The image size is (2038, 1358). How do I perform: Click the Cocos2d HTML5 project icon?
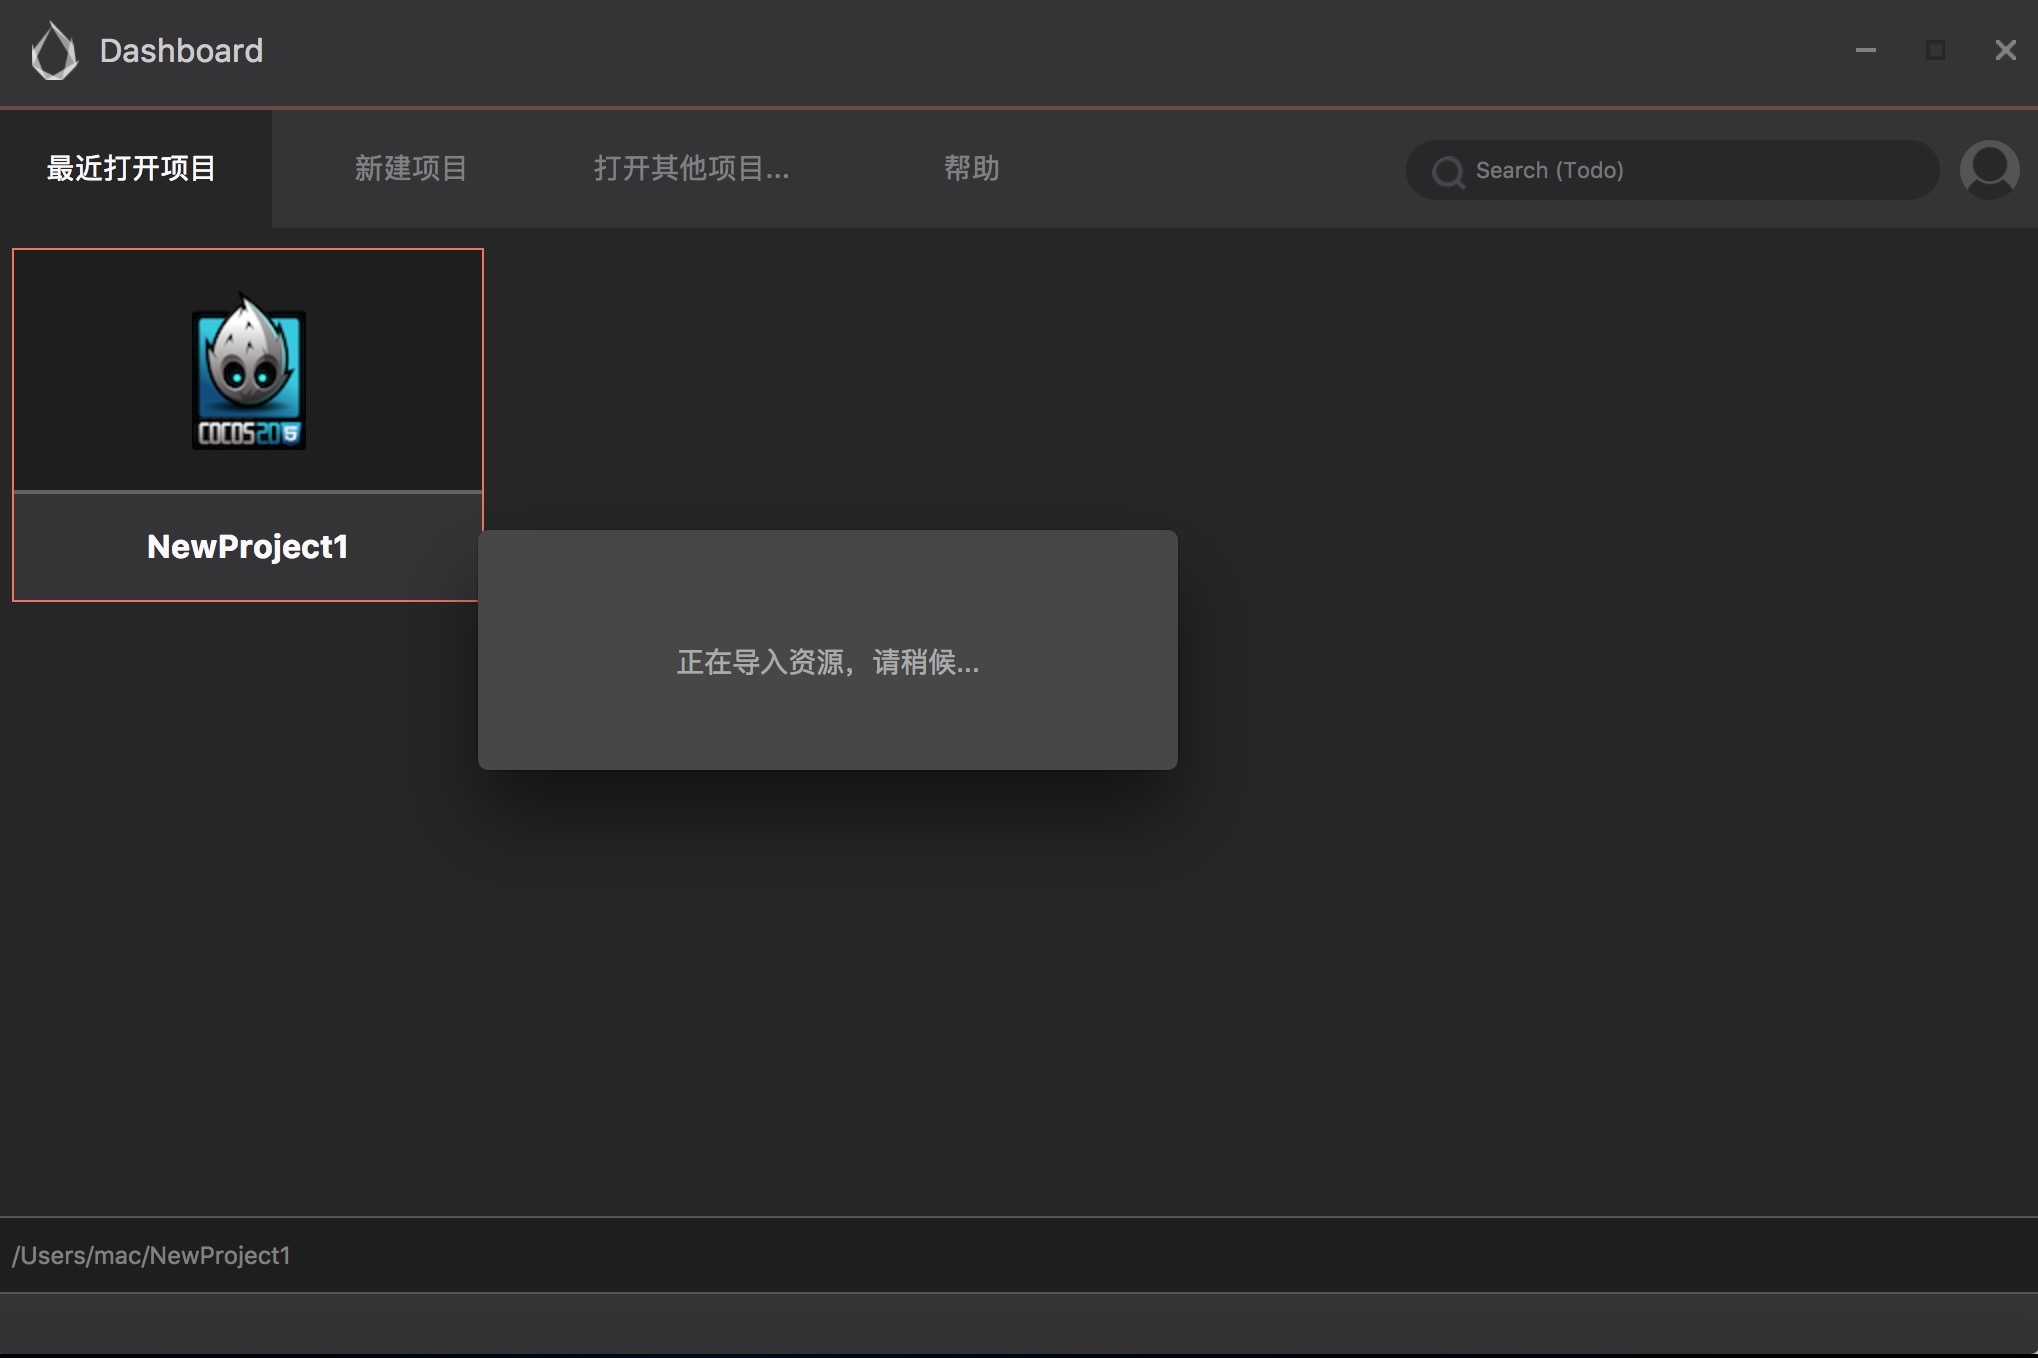point(248,372)
